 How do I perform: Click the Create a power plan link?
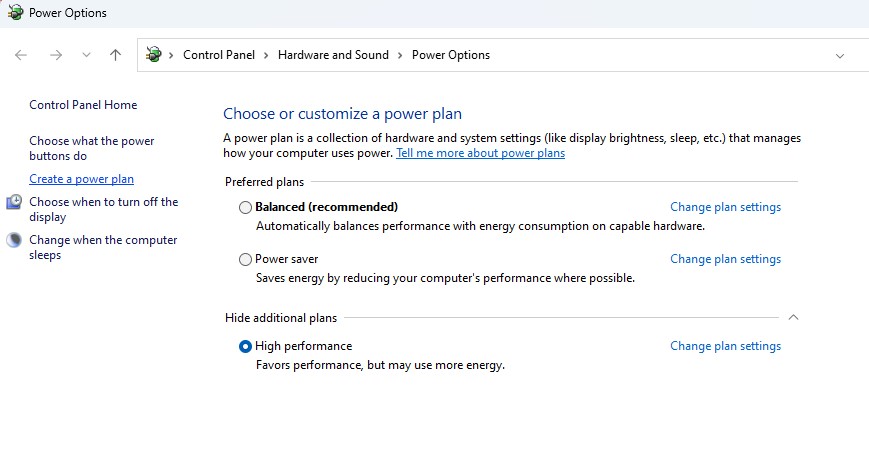[81, 179]
